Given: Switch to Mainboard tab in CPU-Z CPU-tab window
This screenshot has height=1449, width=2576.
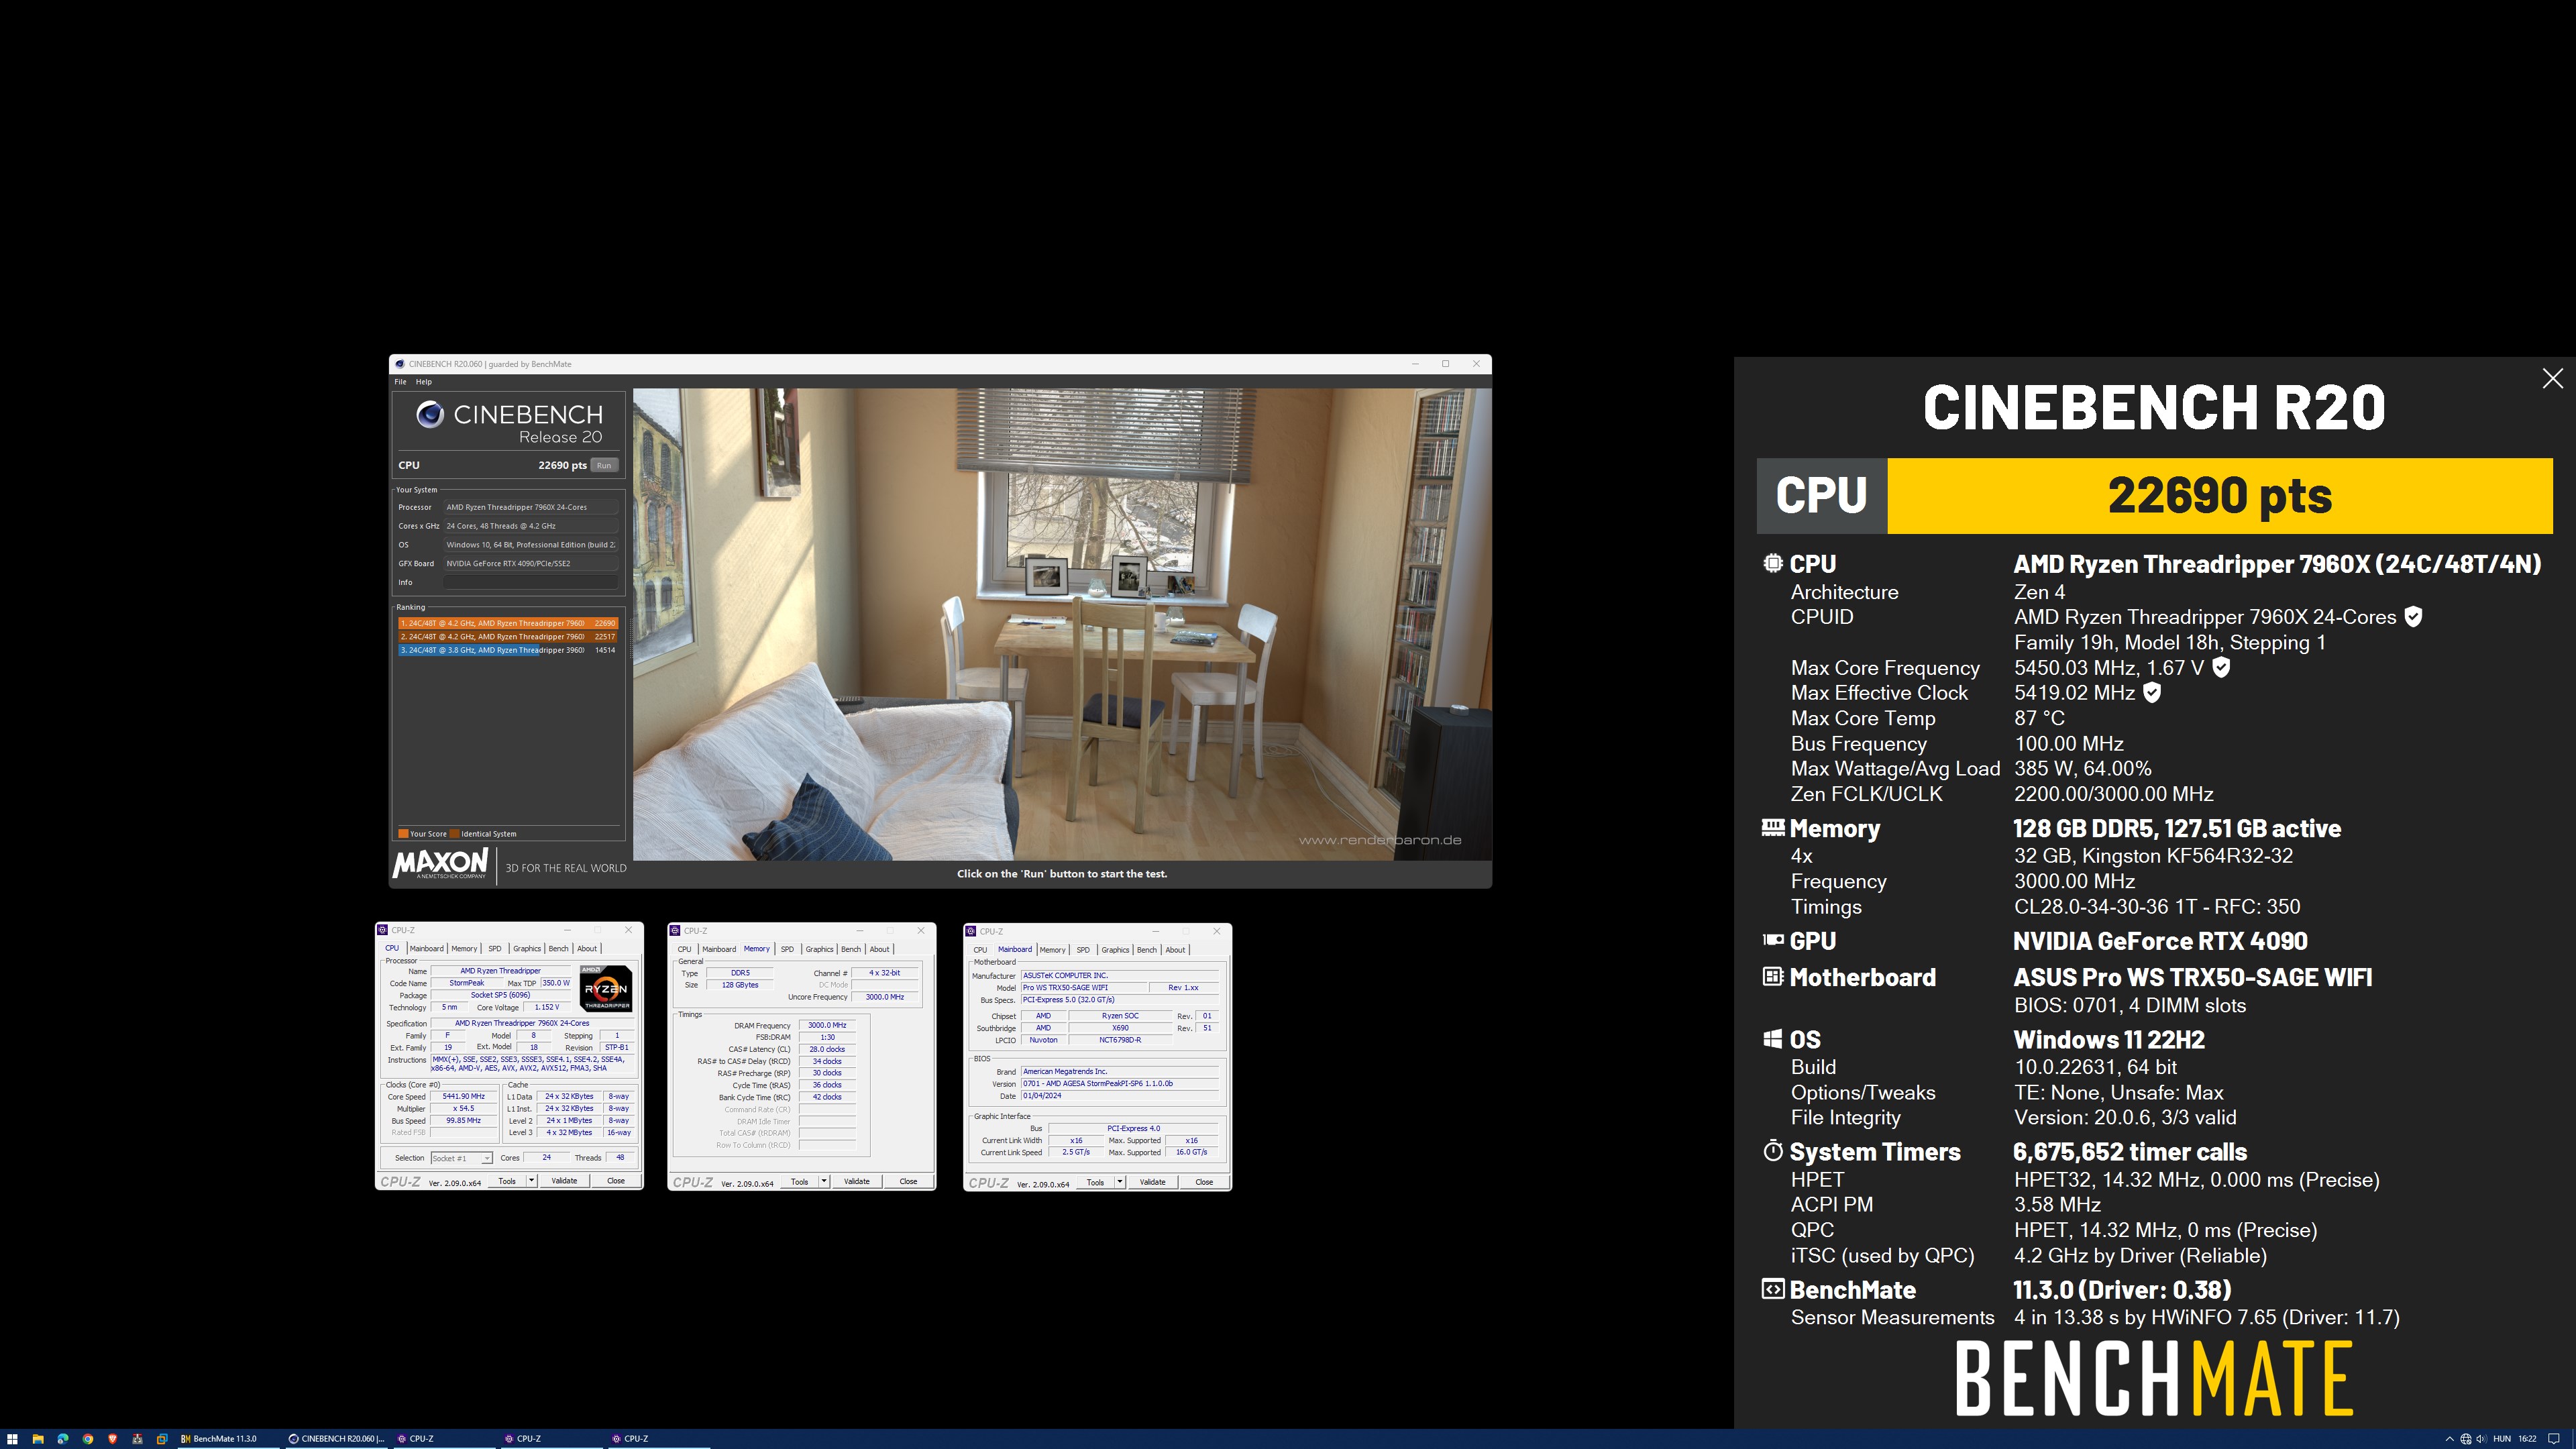Looking at the screenshot, I should click(426, 949).
